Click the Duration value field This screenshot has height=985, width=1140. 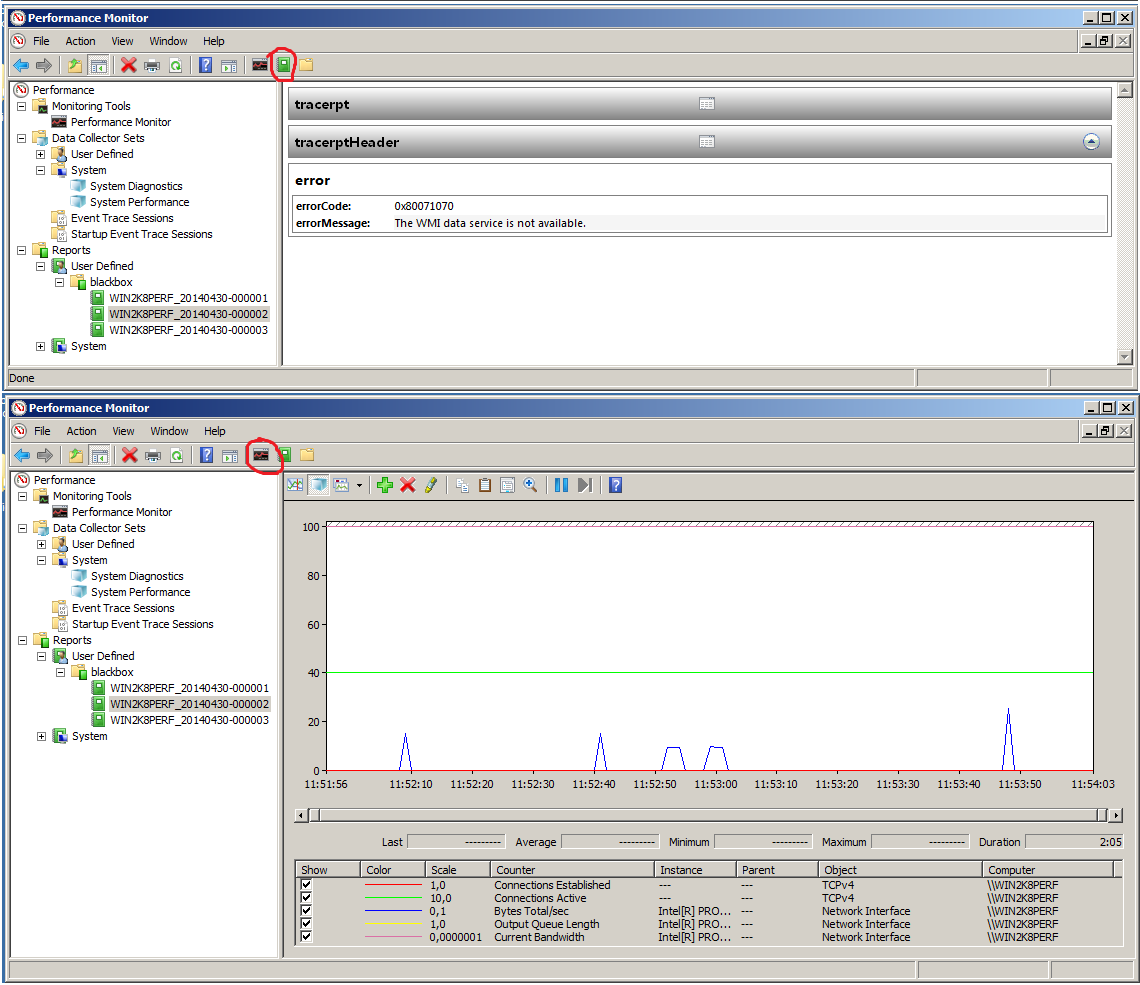coord(1074,842)
